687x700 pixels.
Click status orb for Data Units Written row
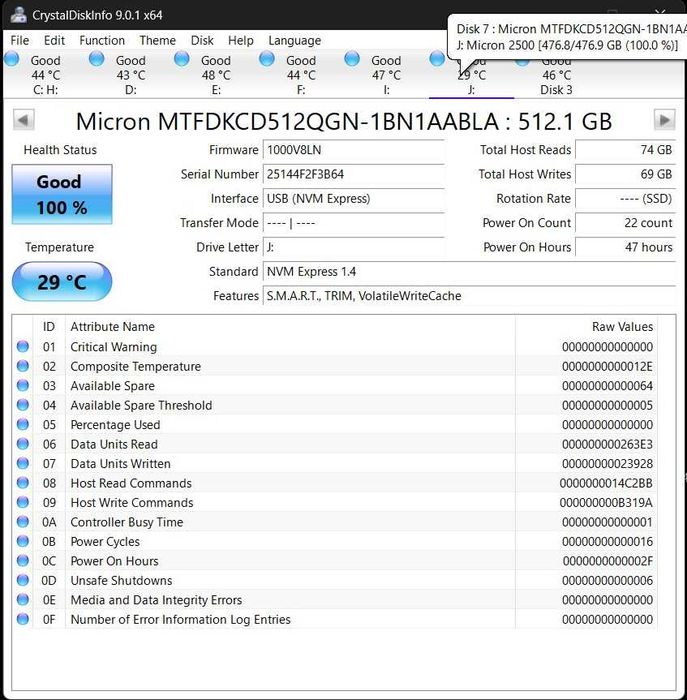tap(23, 463)
